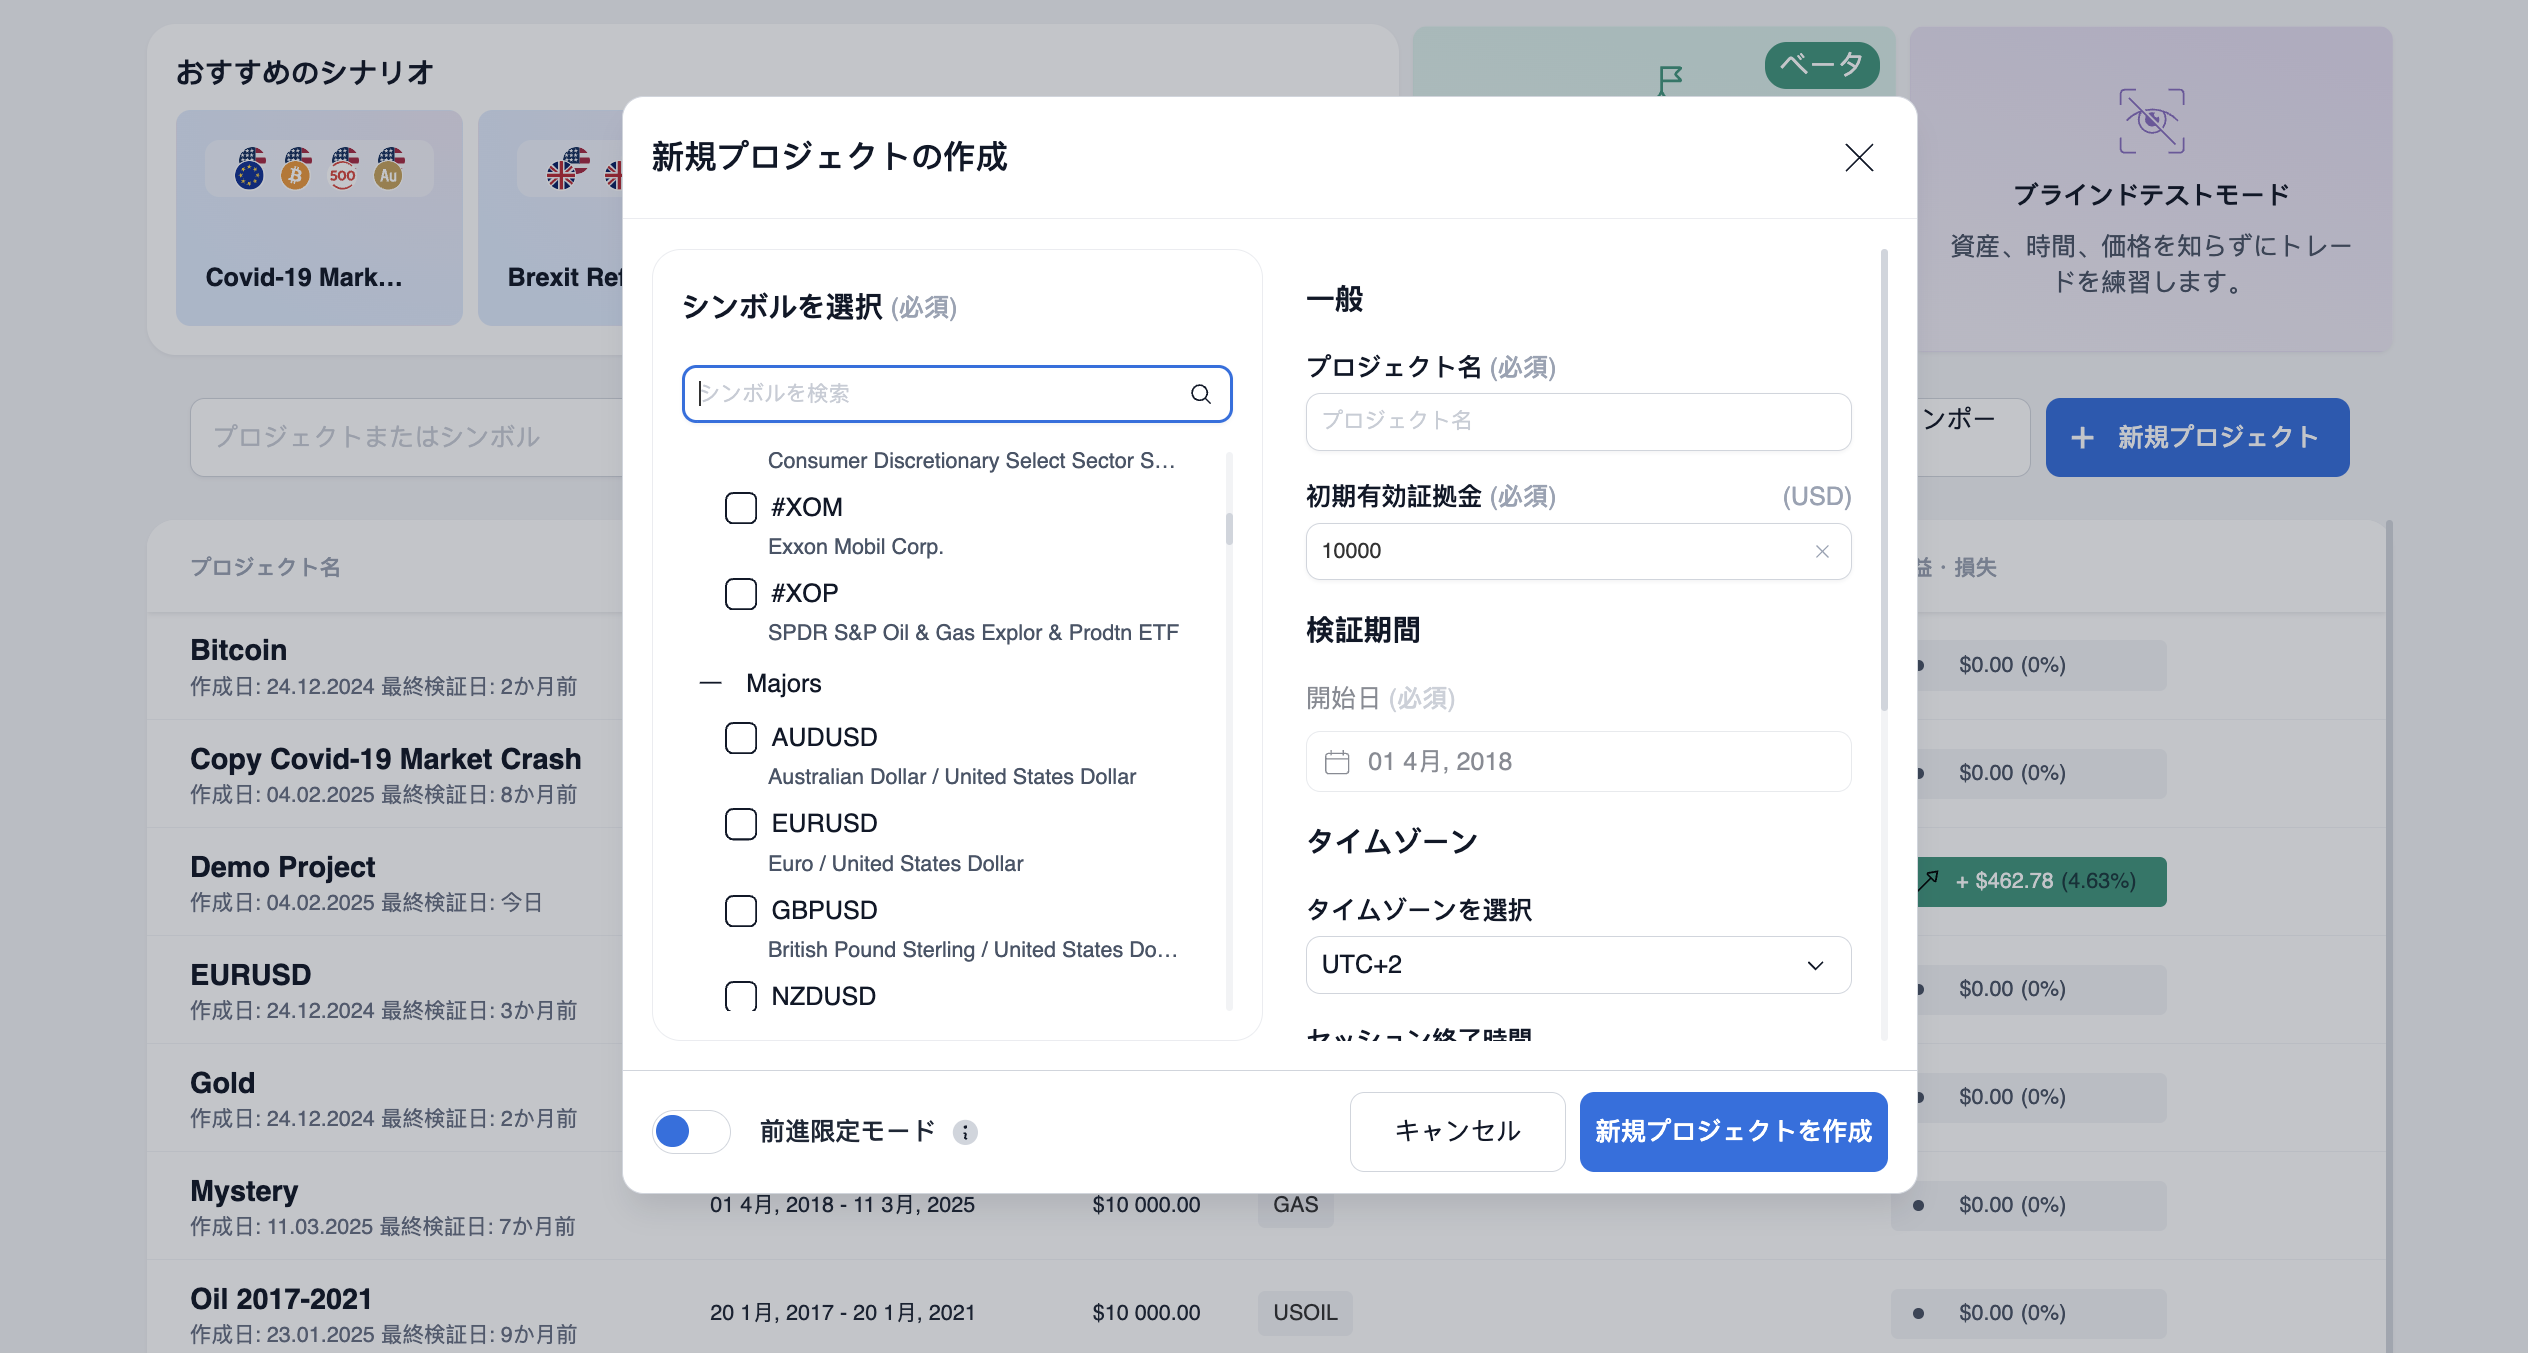2528x1353 pixels.
Task: Click 新規プロジェクトを作成 to create project
Action: pyautogui.click(x=1733, y=1131)
